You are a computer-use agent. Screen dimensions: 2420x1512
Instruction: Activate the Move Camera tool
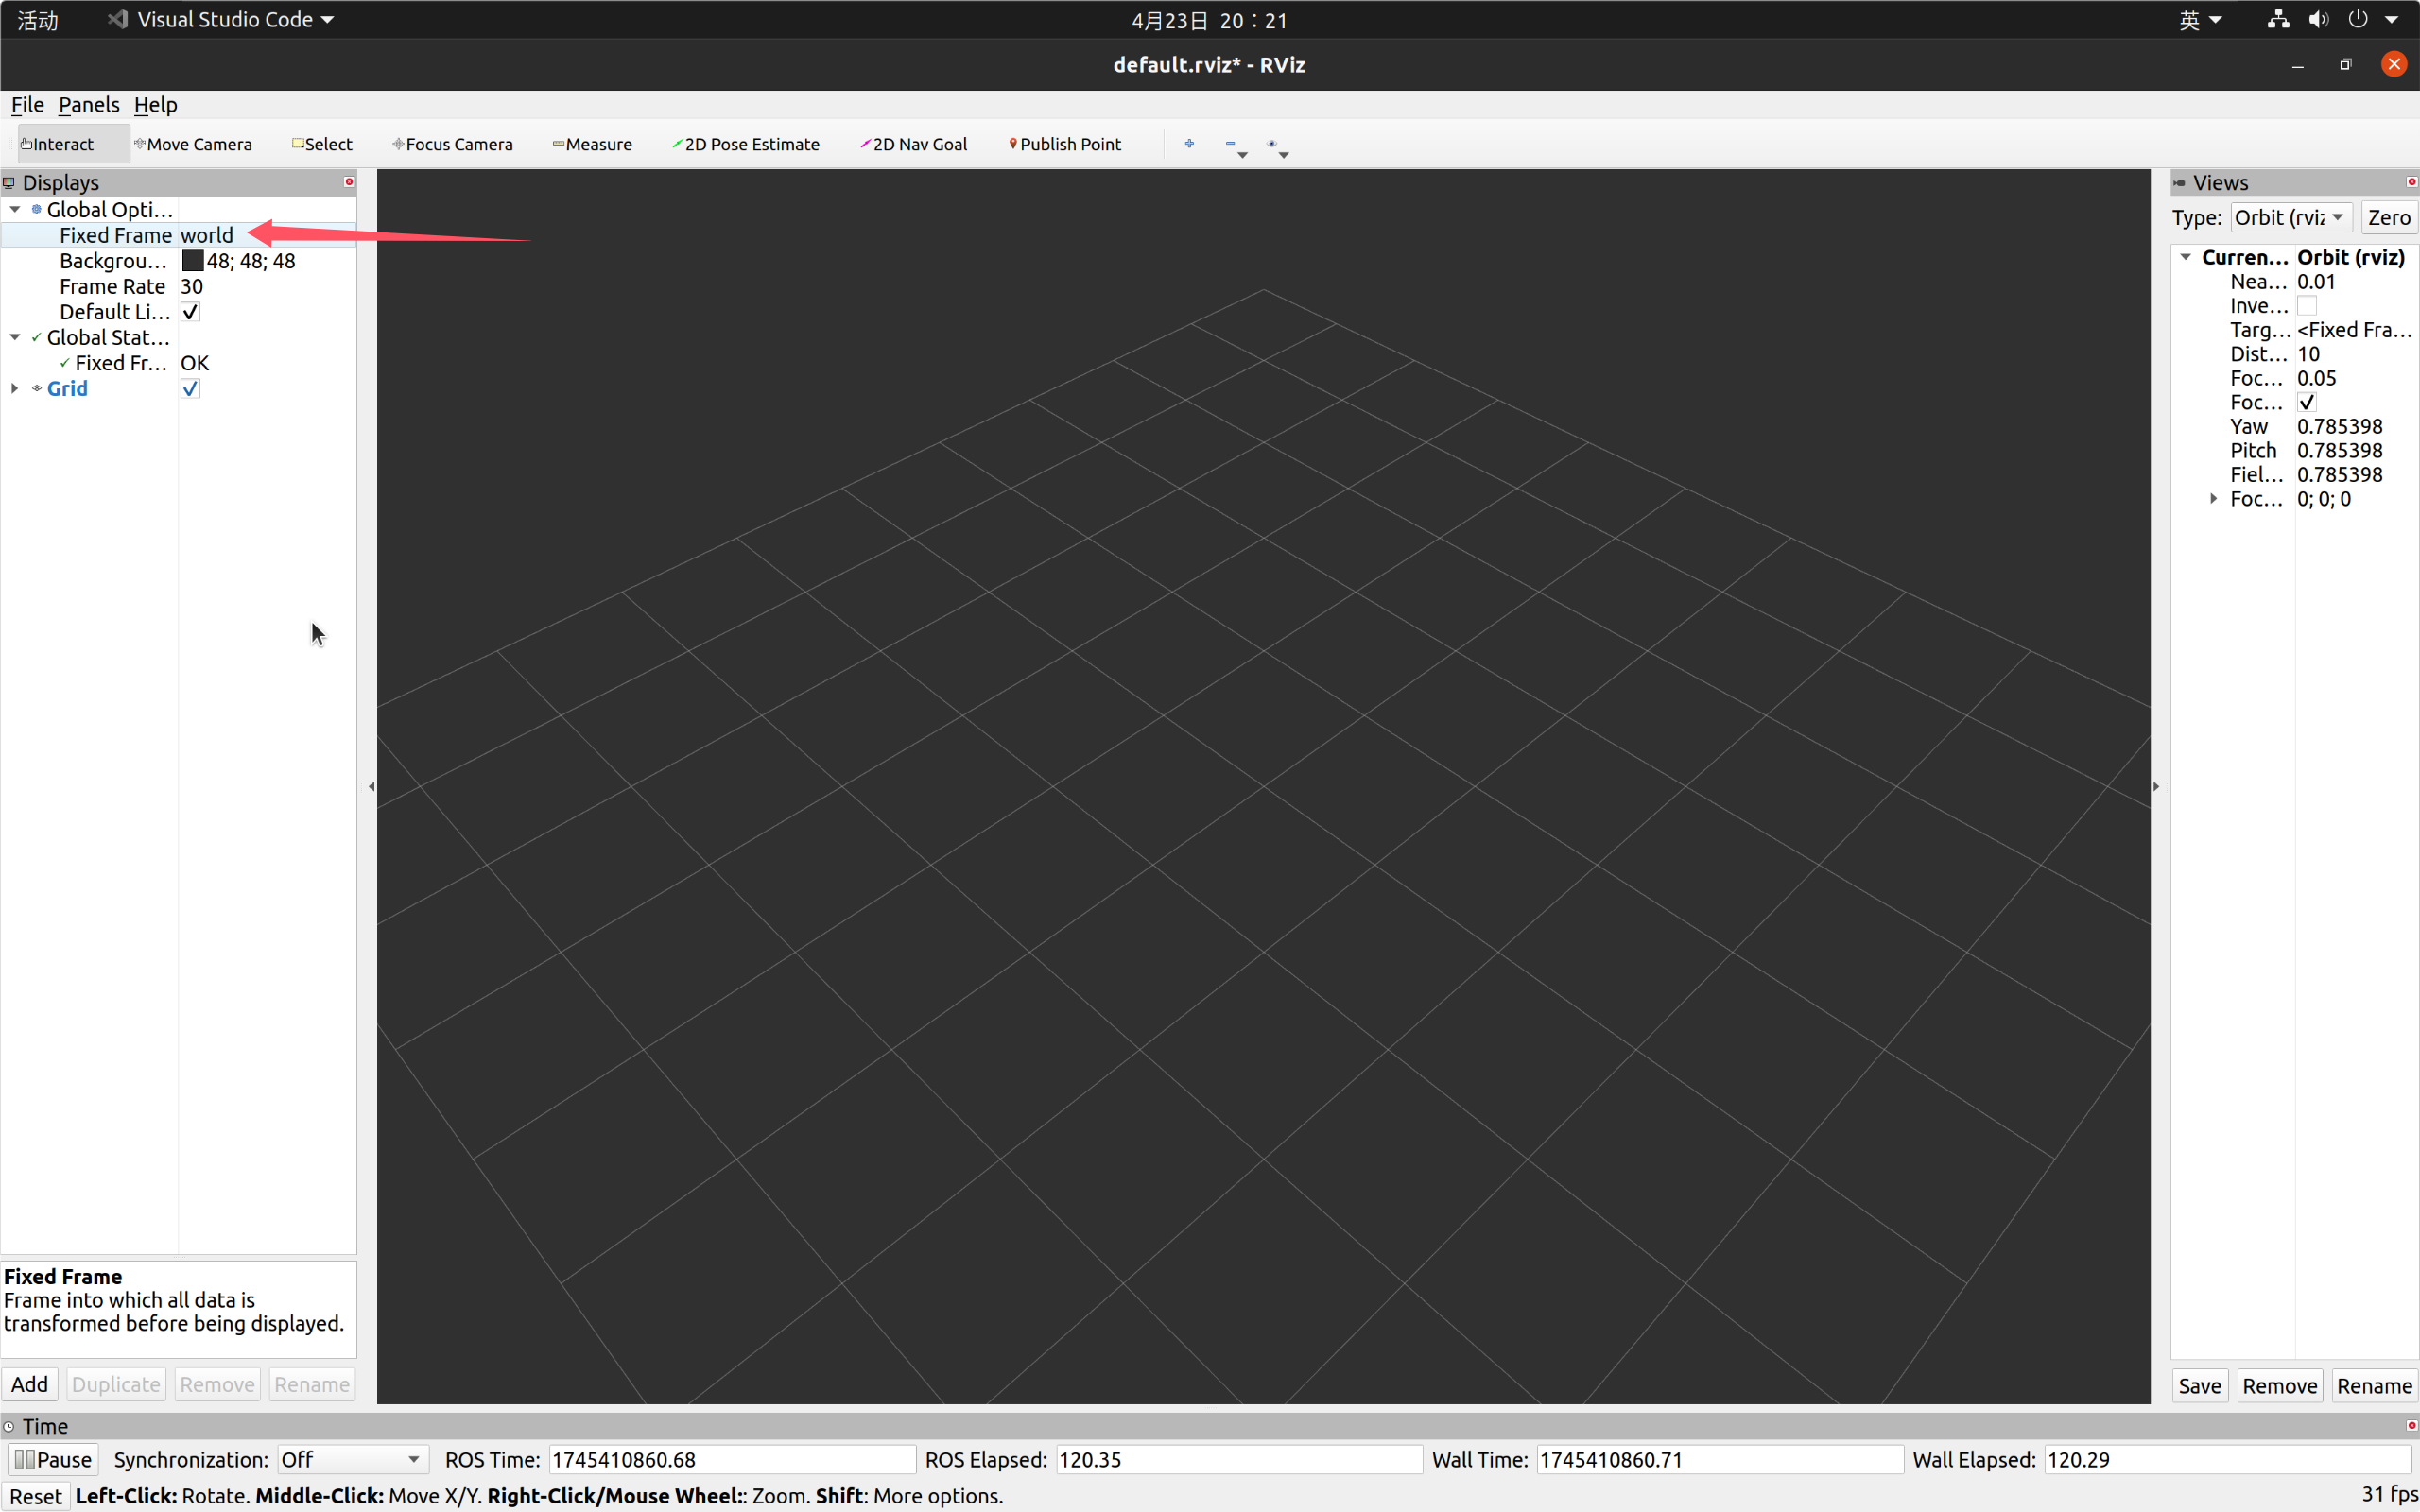[x=193, y=144]
